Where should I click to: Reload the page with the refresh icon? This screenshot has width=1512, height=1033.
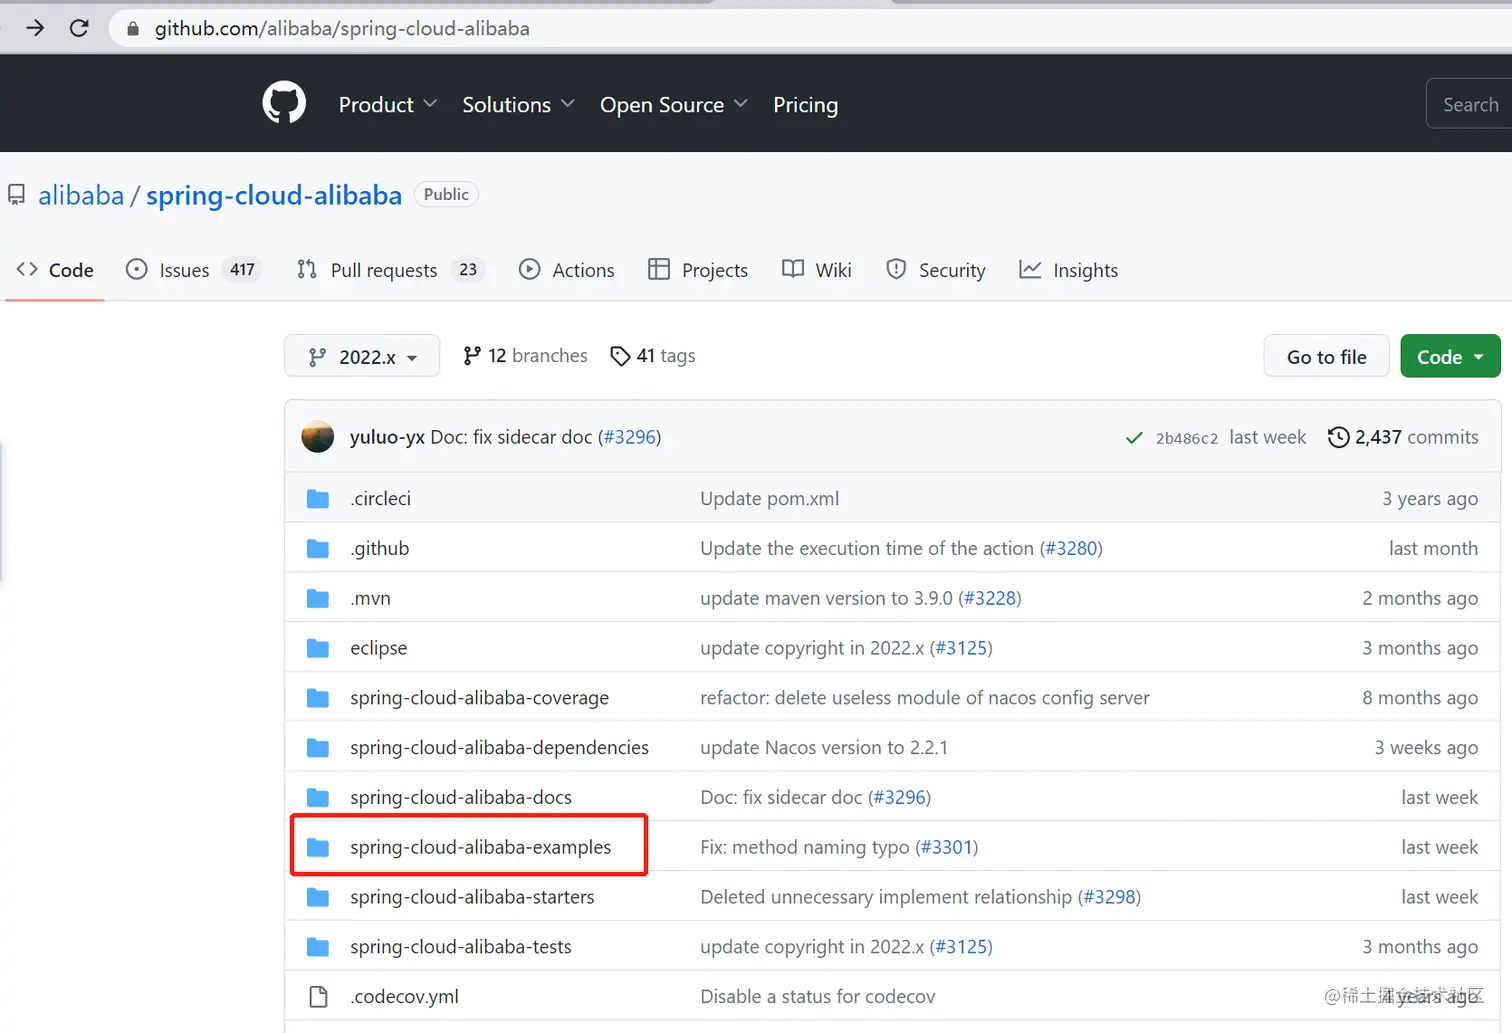coord(79,28)
